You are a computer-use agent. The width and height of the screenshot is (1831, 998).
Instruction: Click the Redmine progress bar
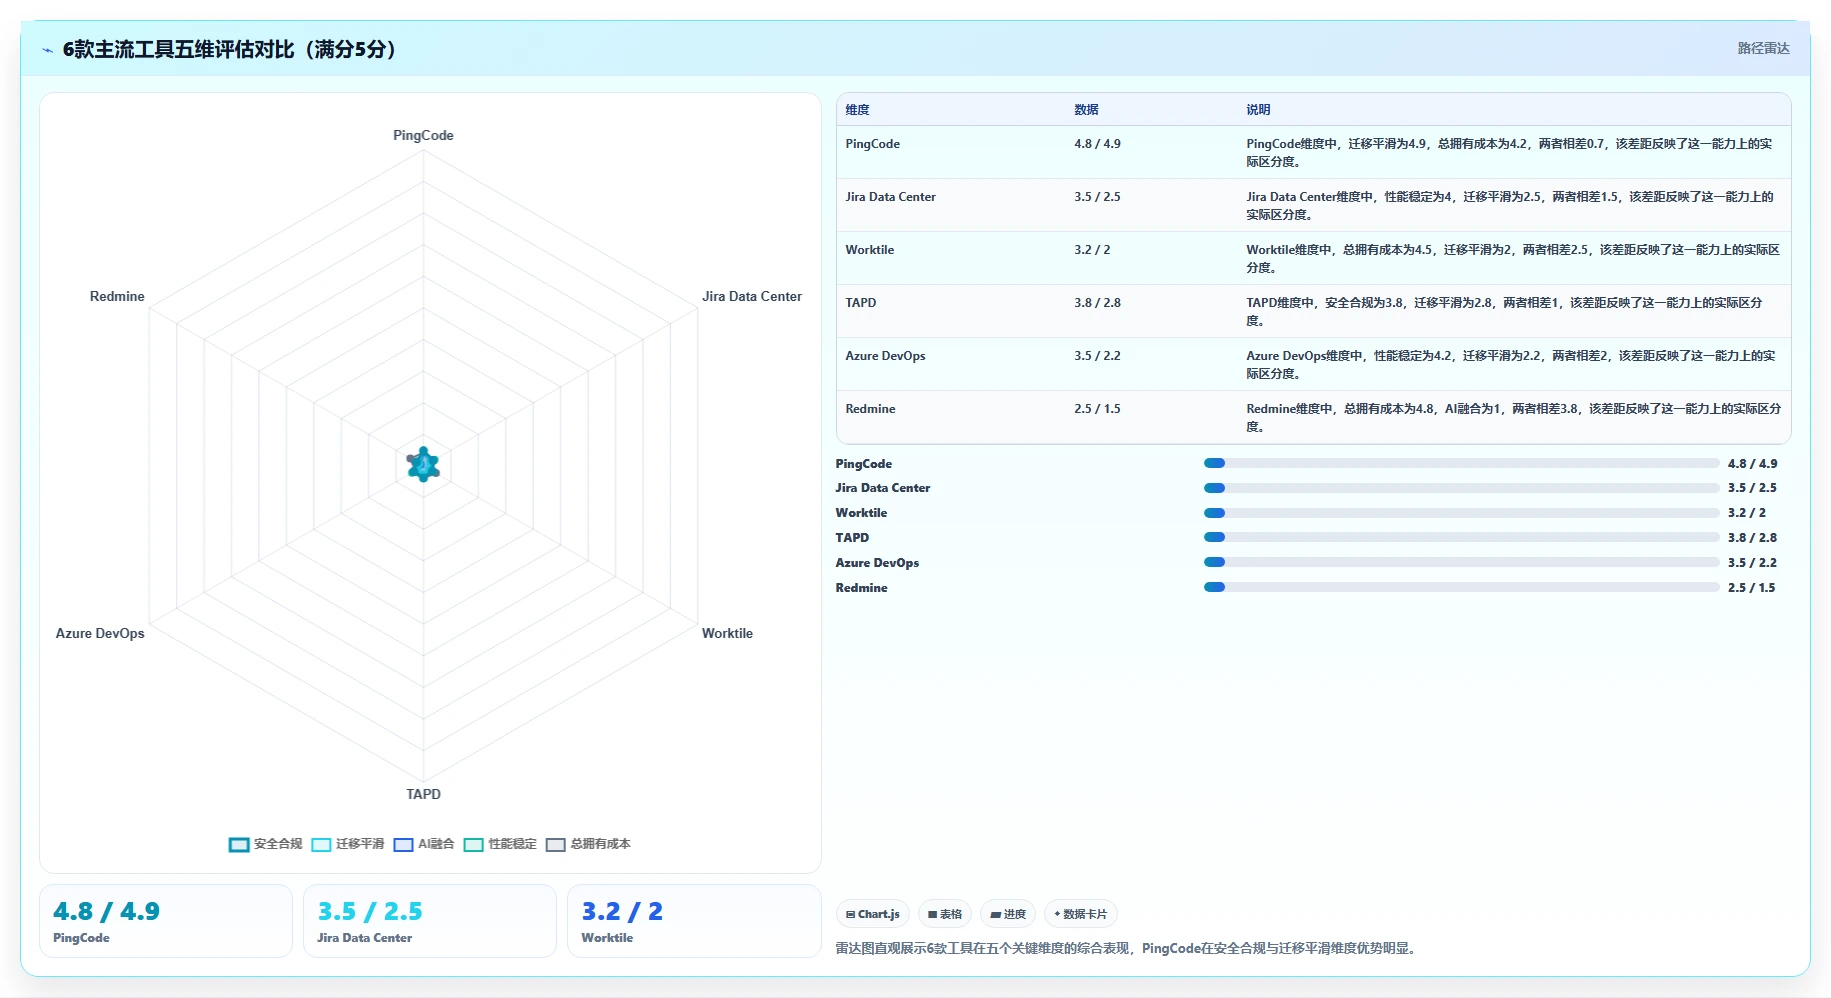[x=1461, y=587]
